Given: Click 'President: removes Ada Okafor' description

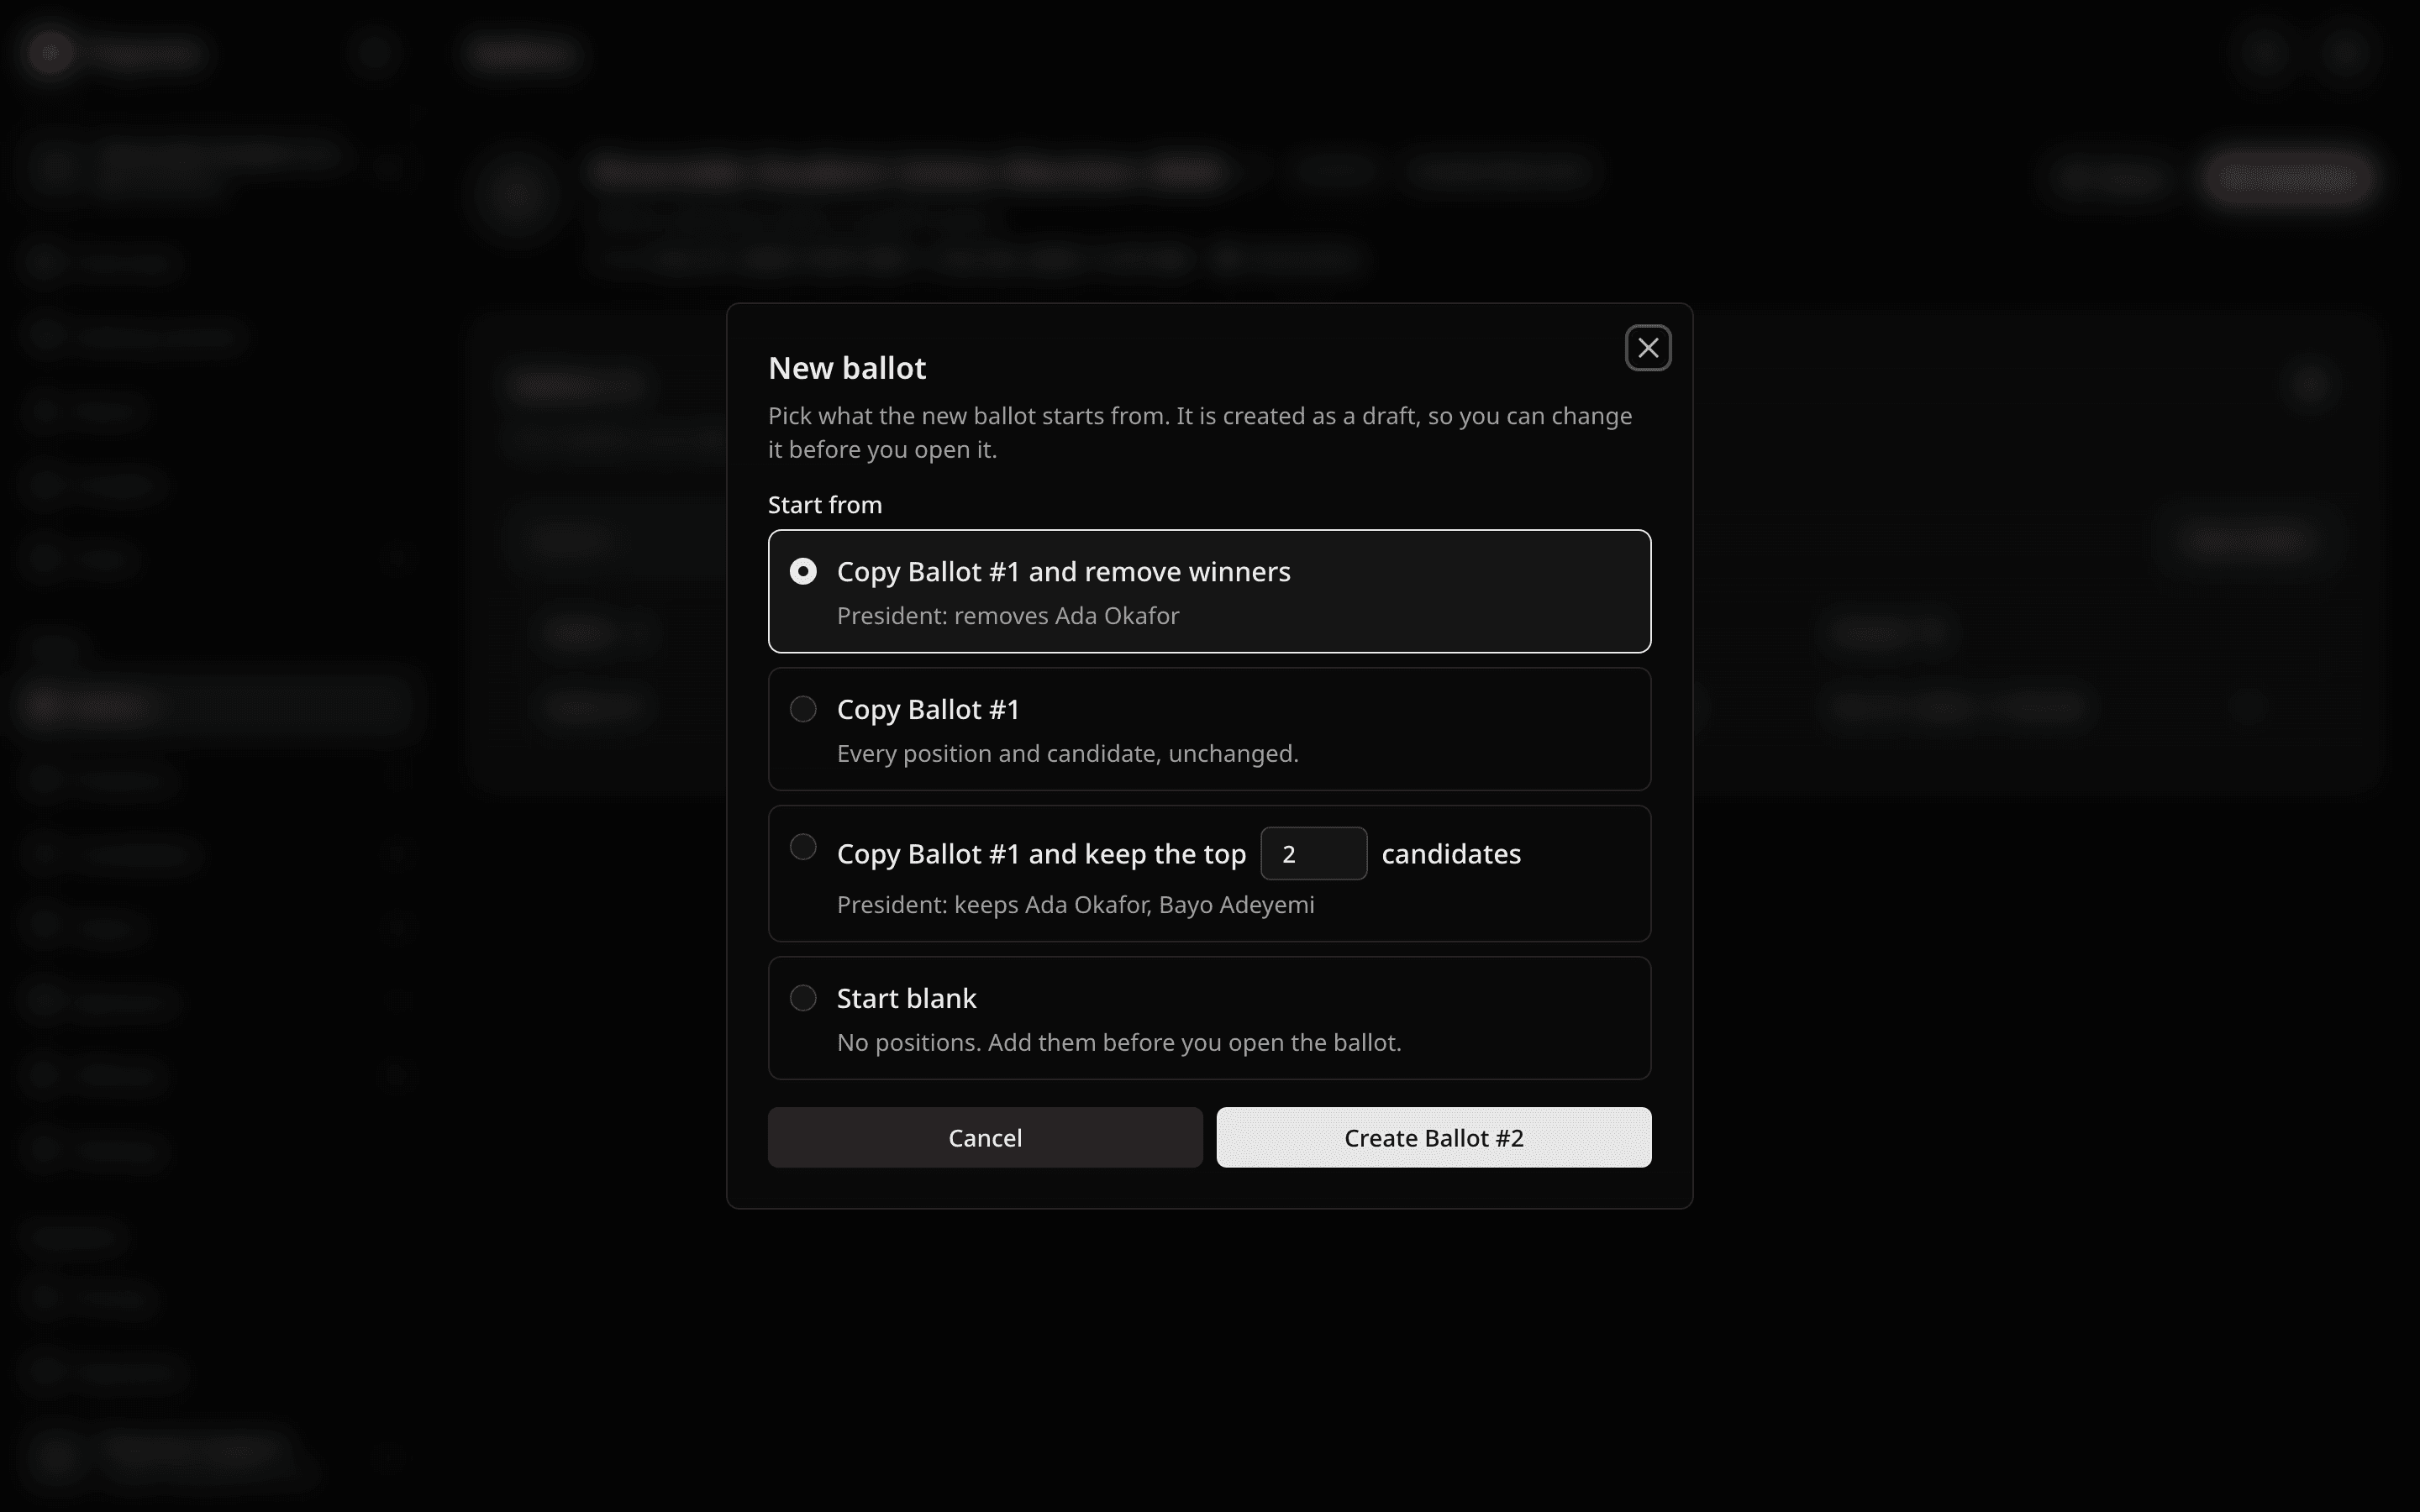Looking at the screenshot, I should 1008,616.
